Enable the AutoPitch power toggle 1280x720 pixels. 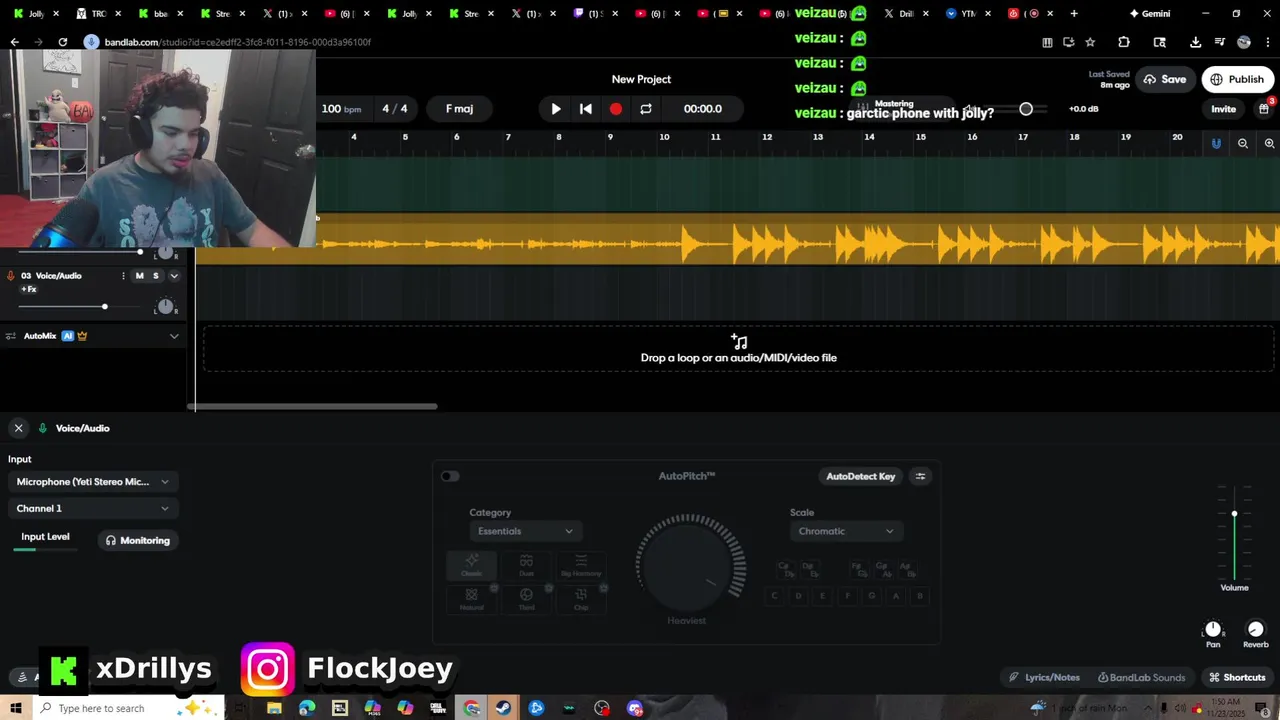click(x=450, y=476)
